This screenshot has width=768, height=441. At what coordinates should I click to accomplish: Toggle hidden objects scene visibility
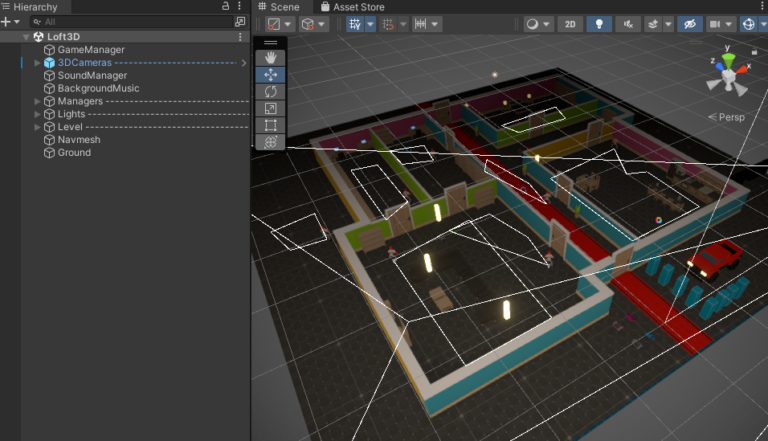689,24
